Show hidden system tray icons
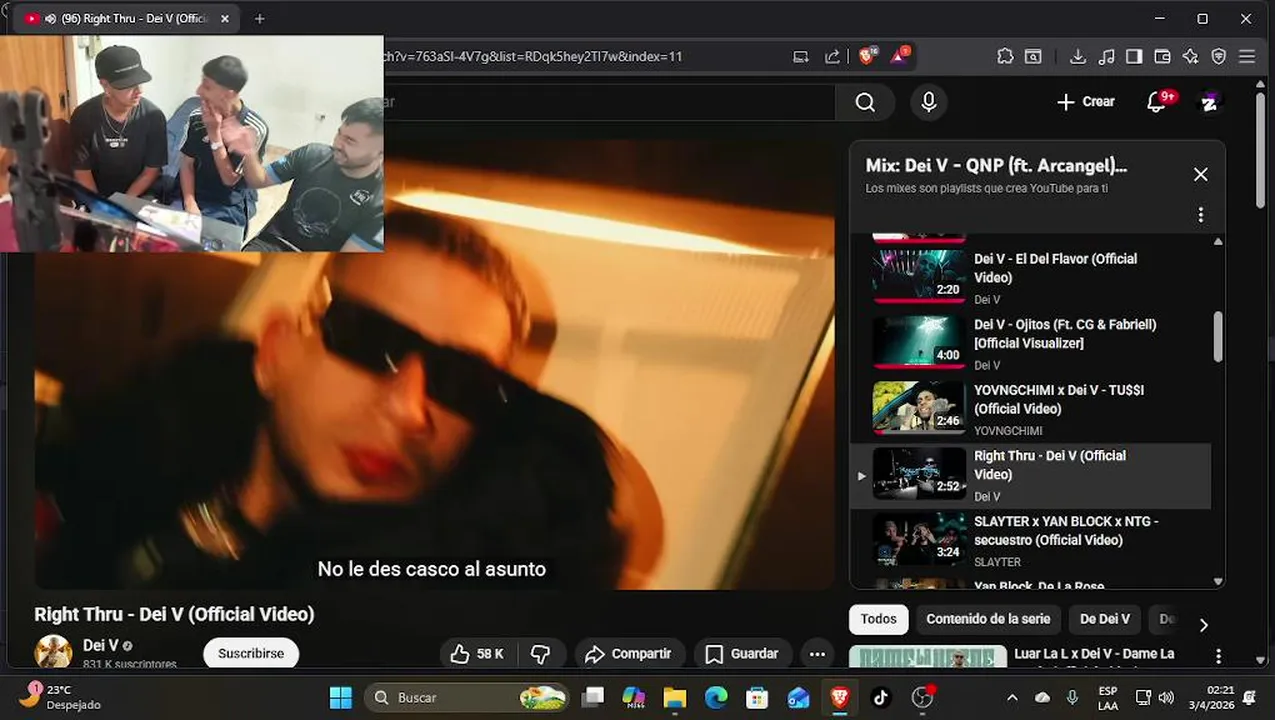 [1012, 698]
